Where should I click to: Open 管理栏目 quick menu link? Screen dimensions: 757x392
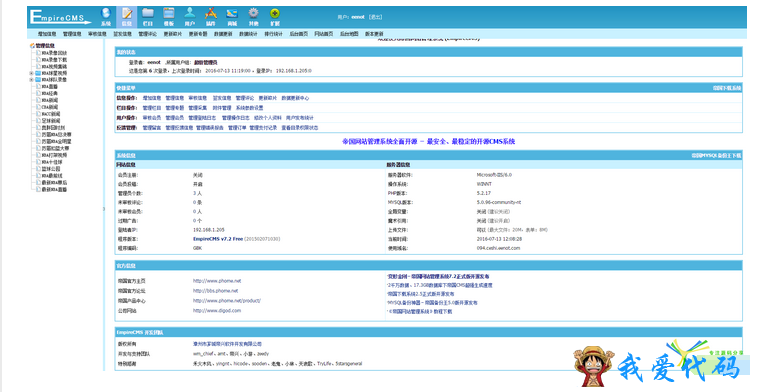tap(152, 108)
